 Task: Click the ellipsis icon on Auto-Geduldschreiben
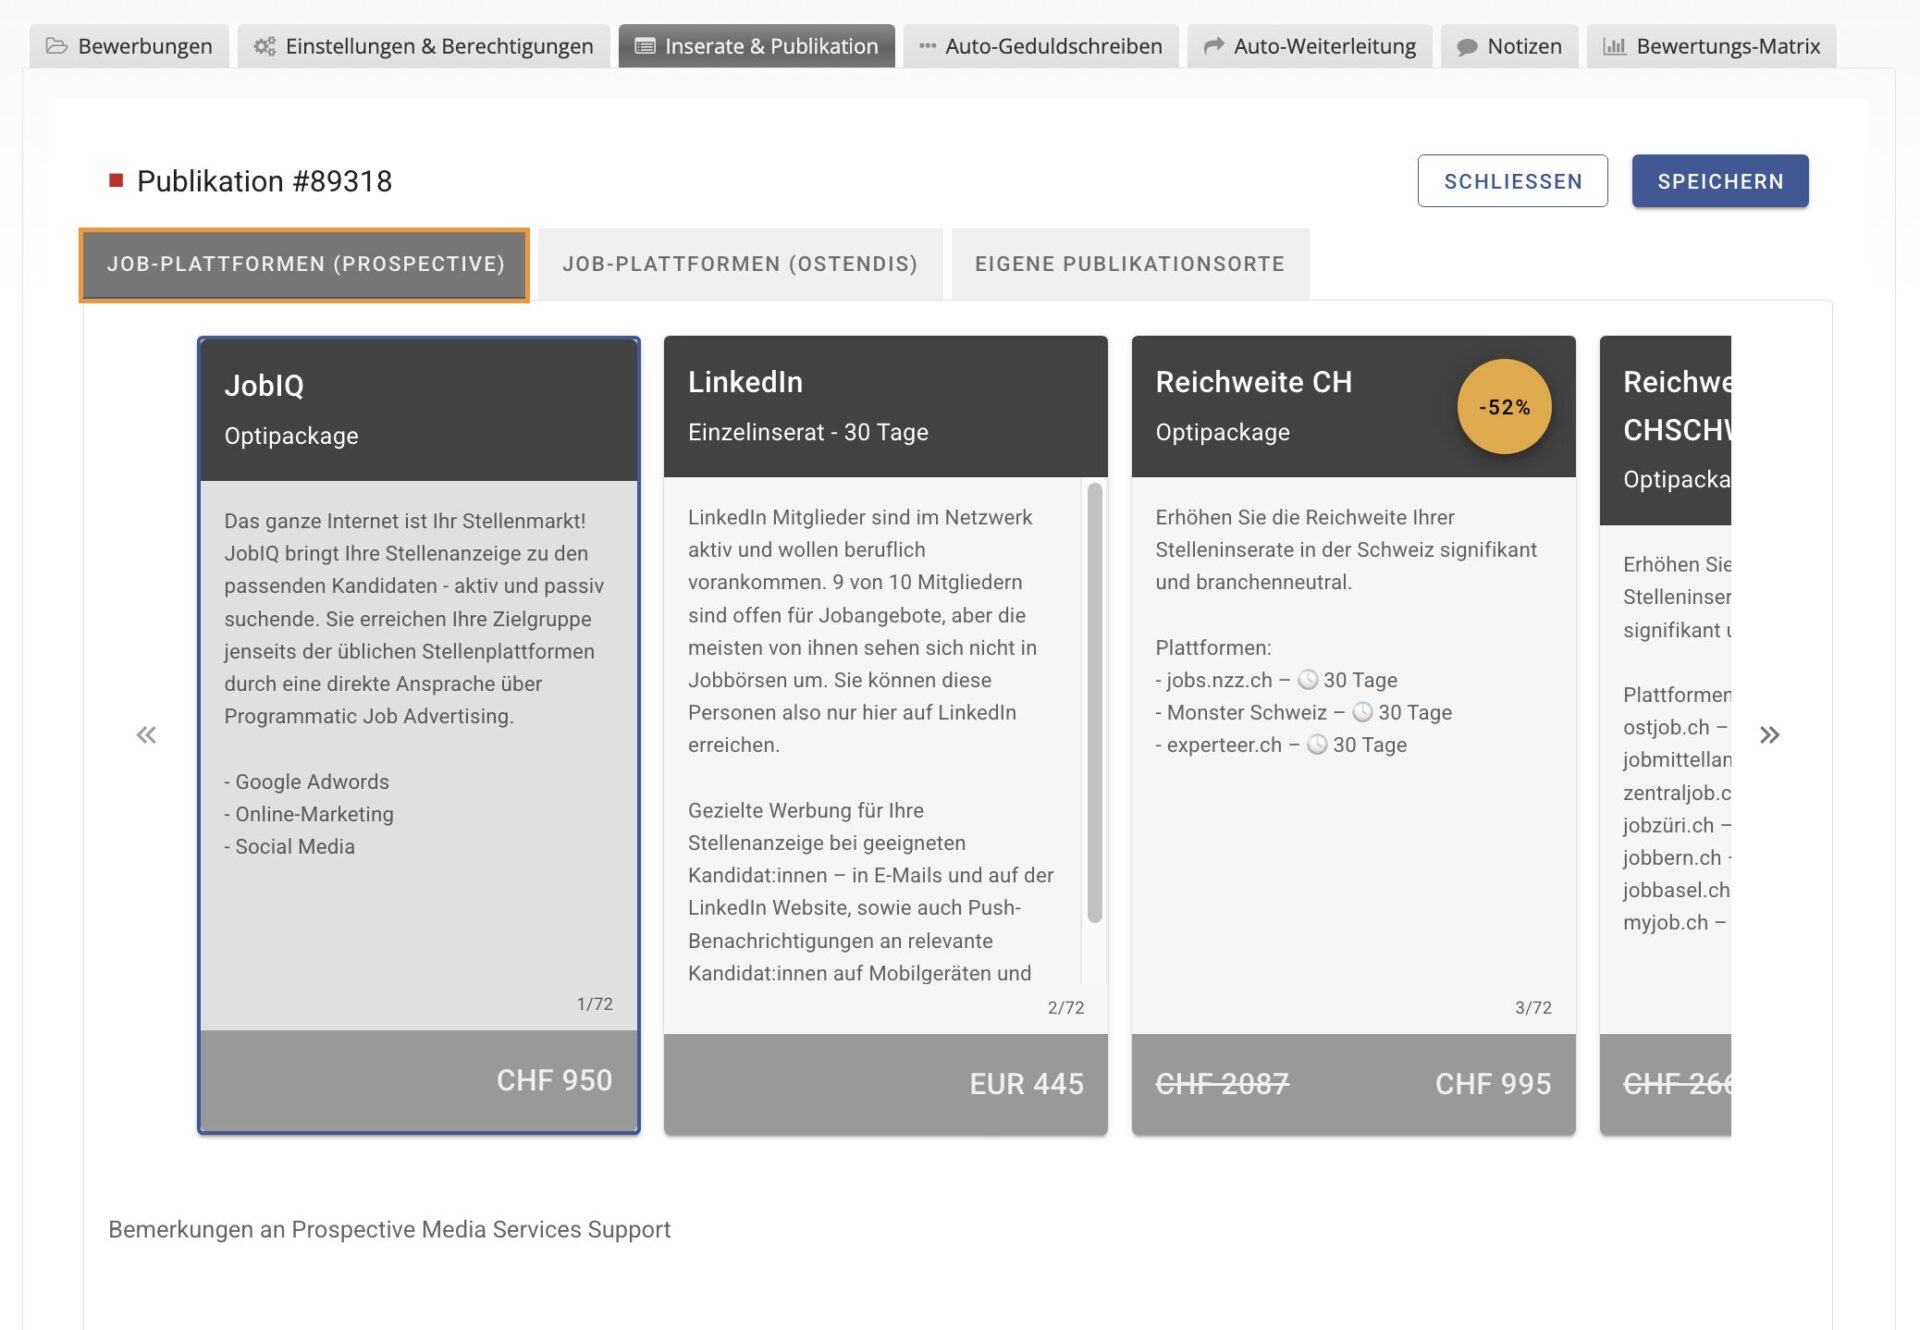[x=927, y=46]
